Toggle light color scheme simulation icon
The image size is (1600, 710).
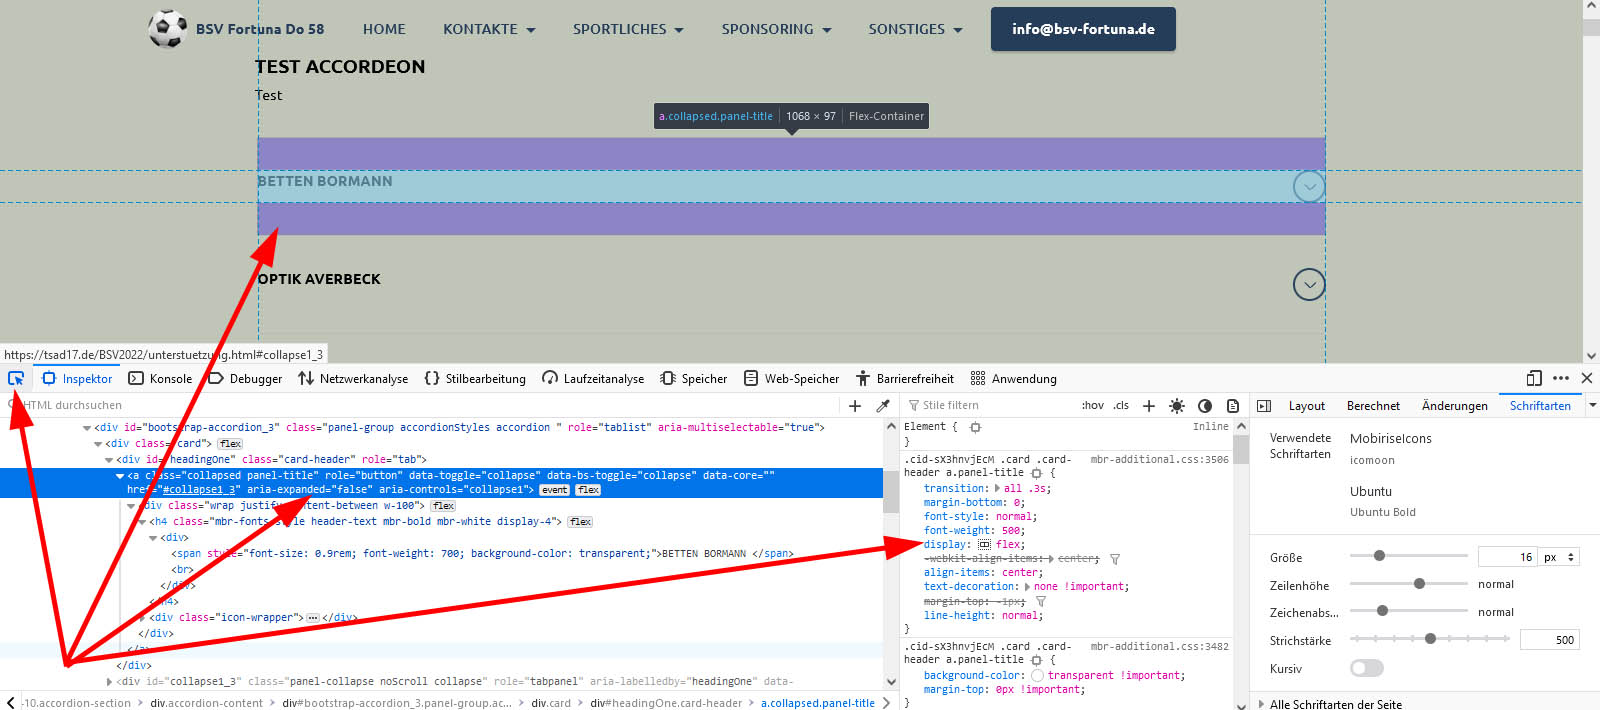(x=1177, y=406)
